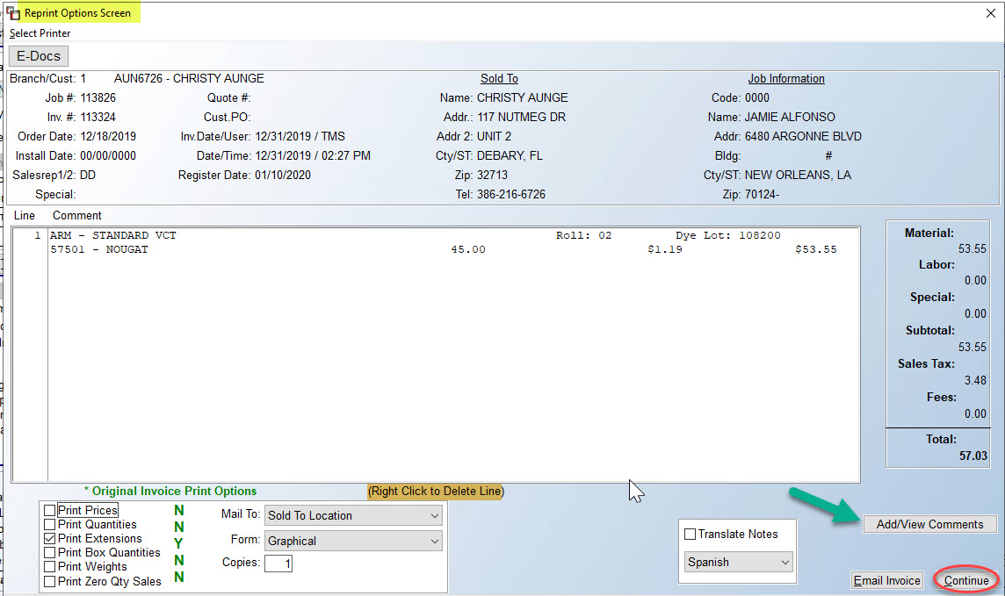The height and width of the screenshot is (596, 1005).
Task: Open the Form dropdown showing Graphical
Action: click(x=353, y=542)
